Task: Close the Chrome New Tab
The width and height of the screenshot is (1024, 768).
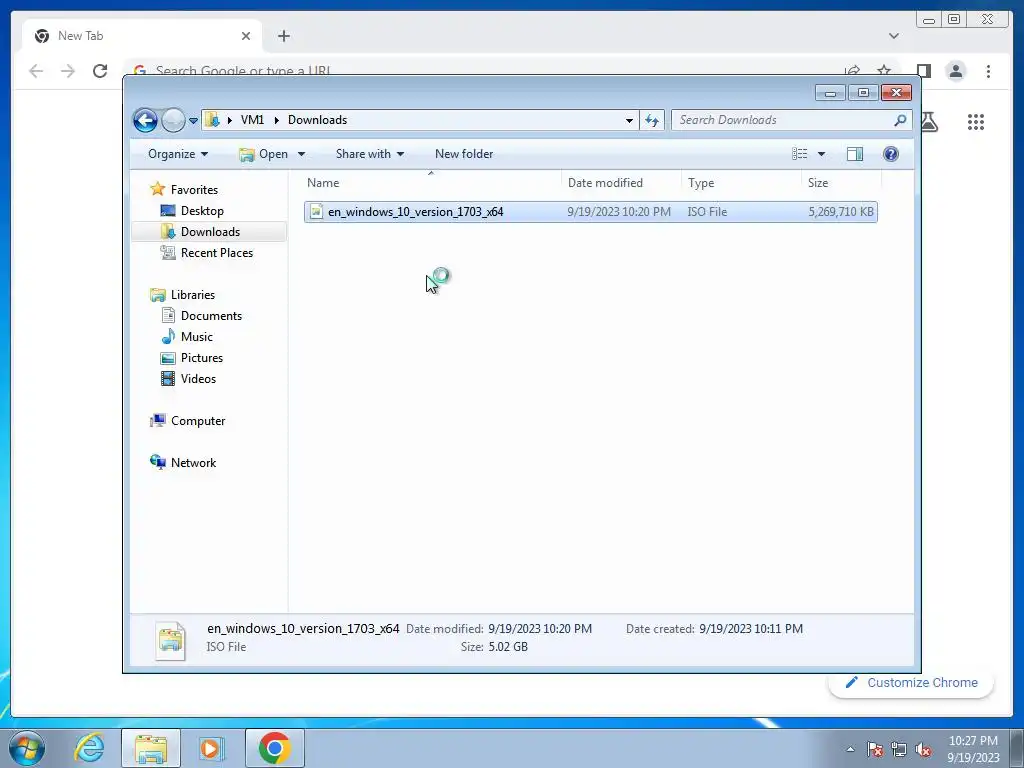Action: click(x=246, y=36)
